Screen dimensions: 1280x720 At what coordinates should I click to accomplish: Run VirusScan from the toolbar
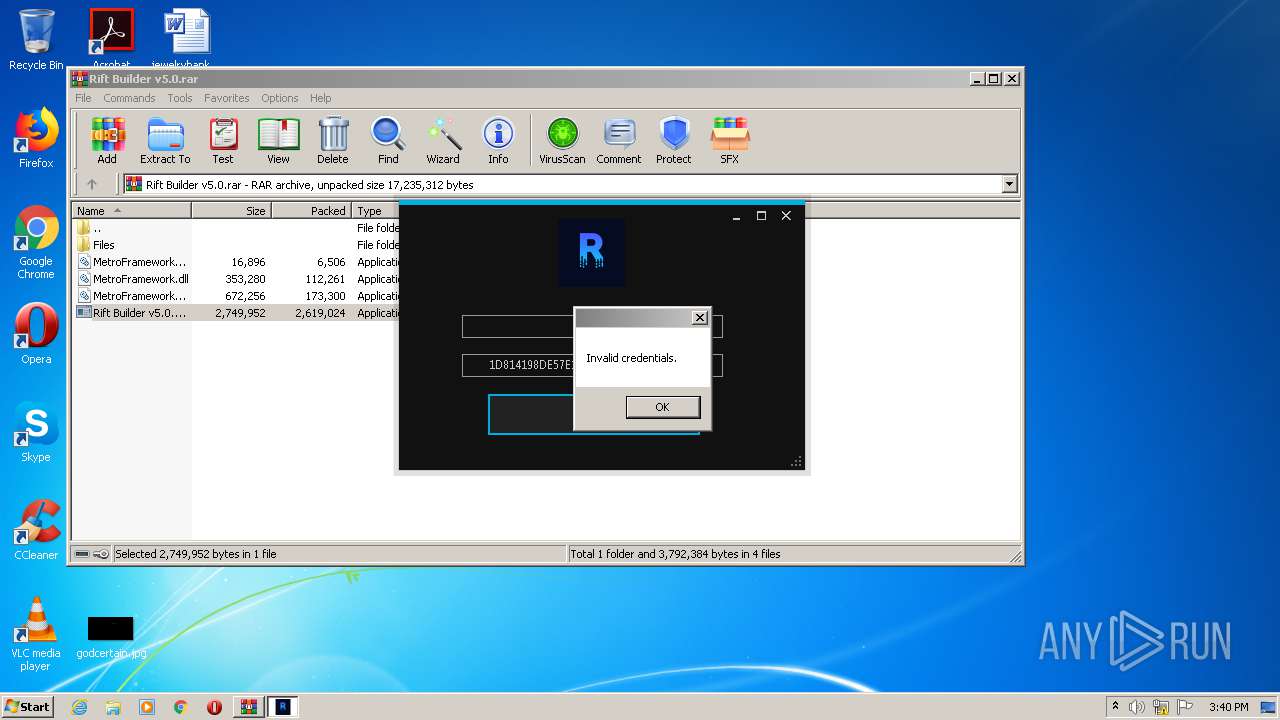click(562, 141)
